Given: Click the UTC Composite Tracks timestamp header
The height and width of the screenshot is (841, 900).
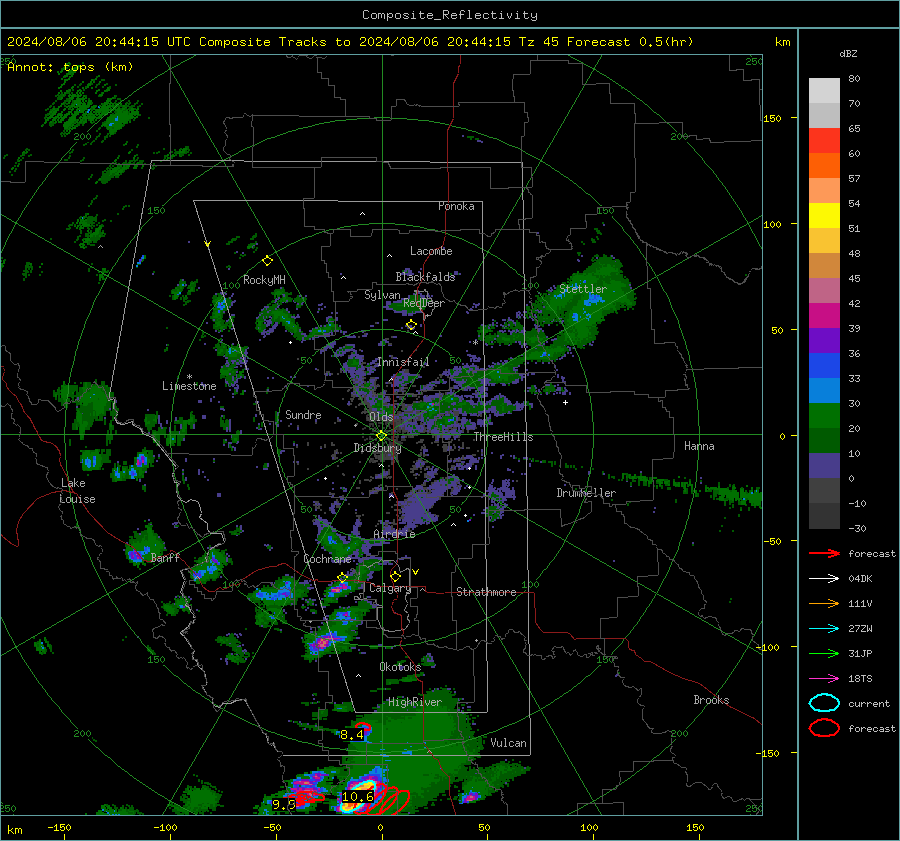Looking at the screenshot, I should (350, 42).
